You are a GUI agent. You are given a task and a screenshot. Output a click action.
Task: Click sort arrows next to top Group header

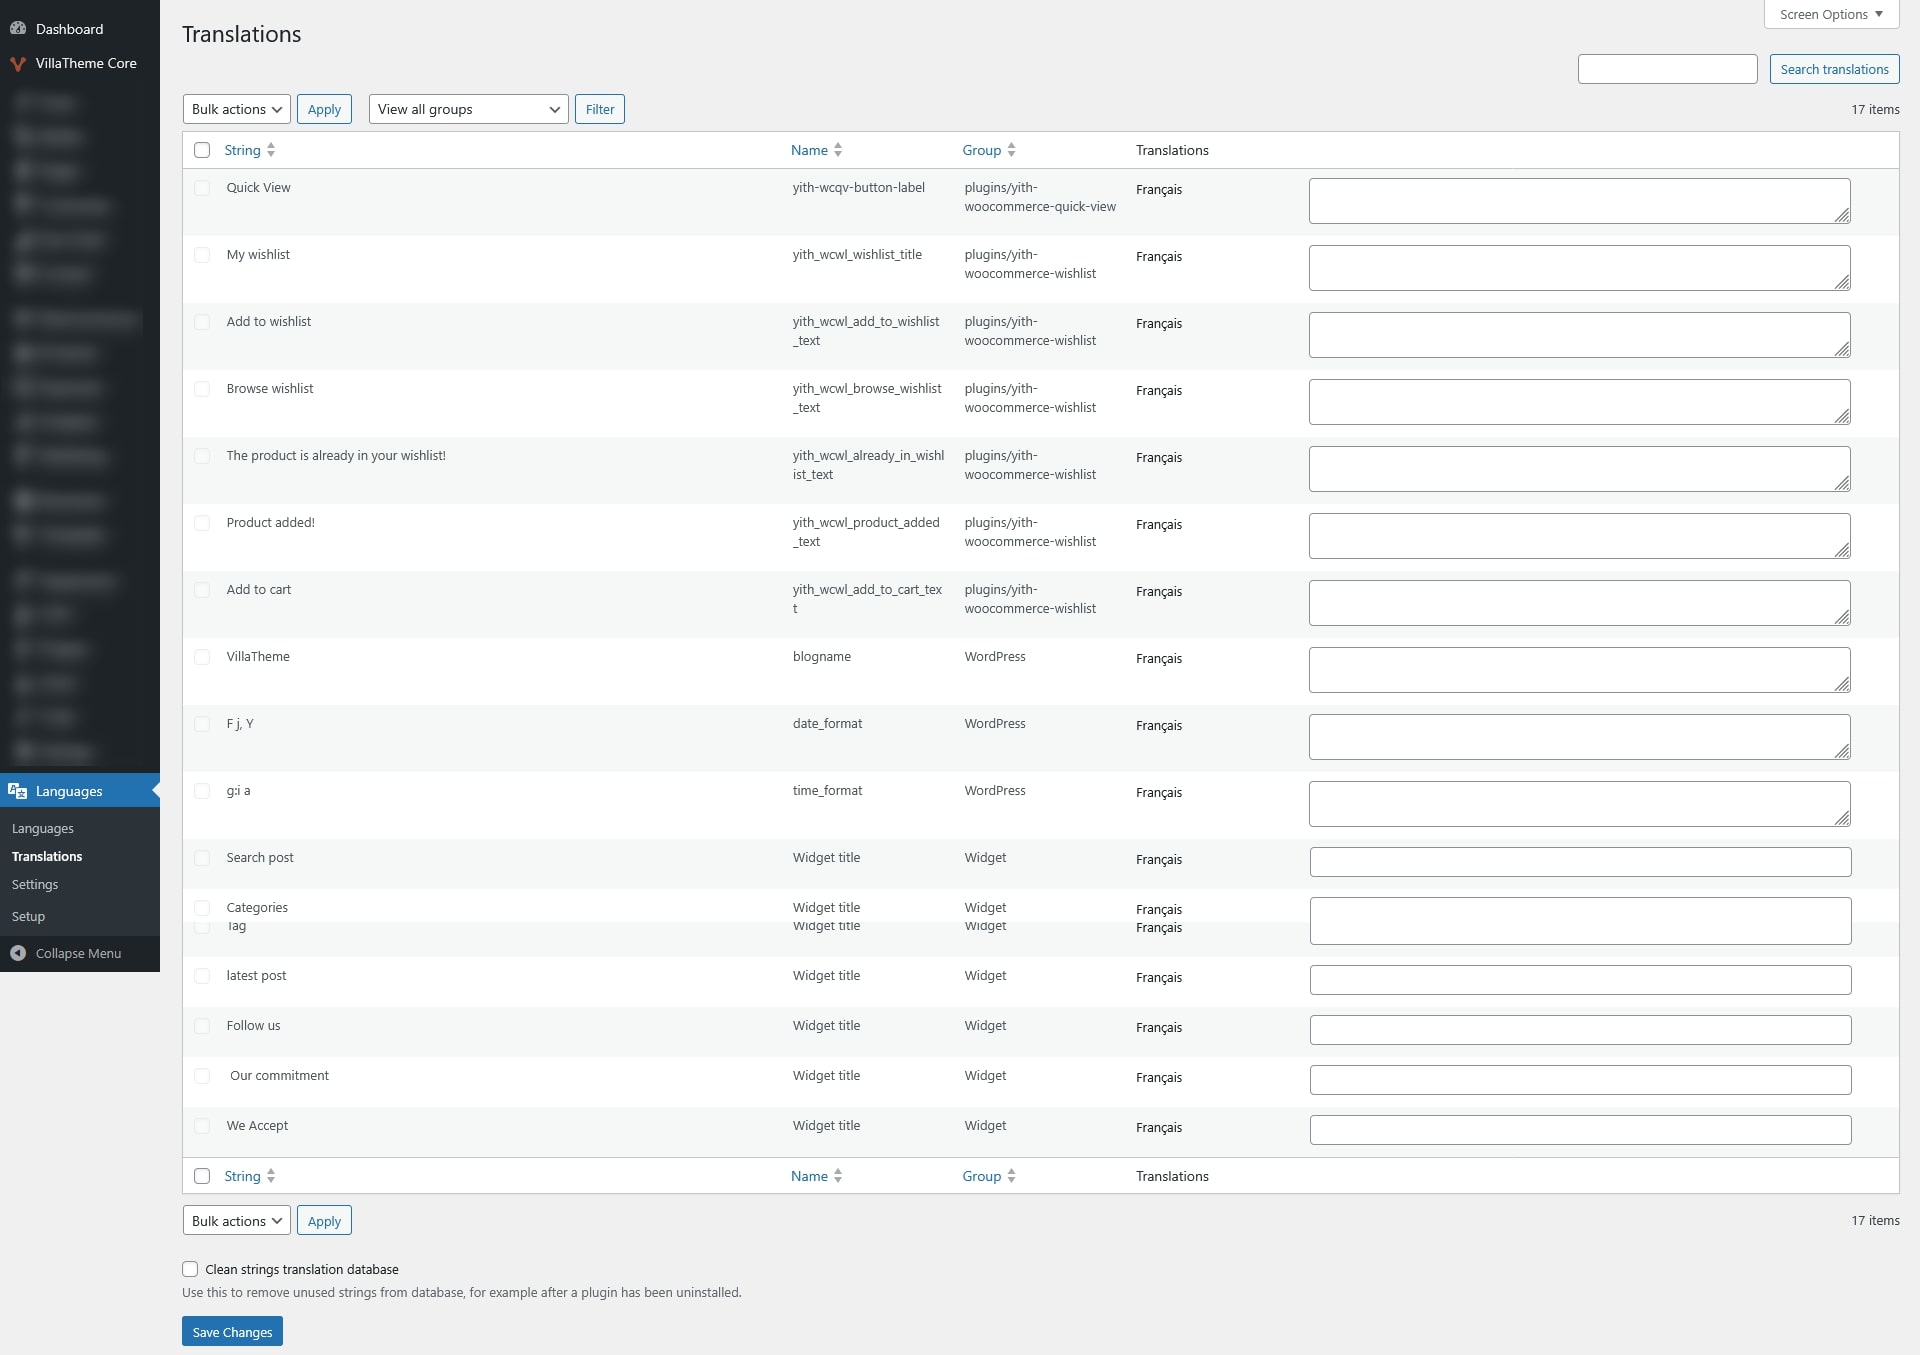(x=1012, y=150)
